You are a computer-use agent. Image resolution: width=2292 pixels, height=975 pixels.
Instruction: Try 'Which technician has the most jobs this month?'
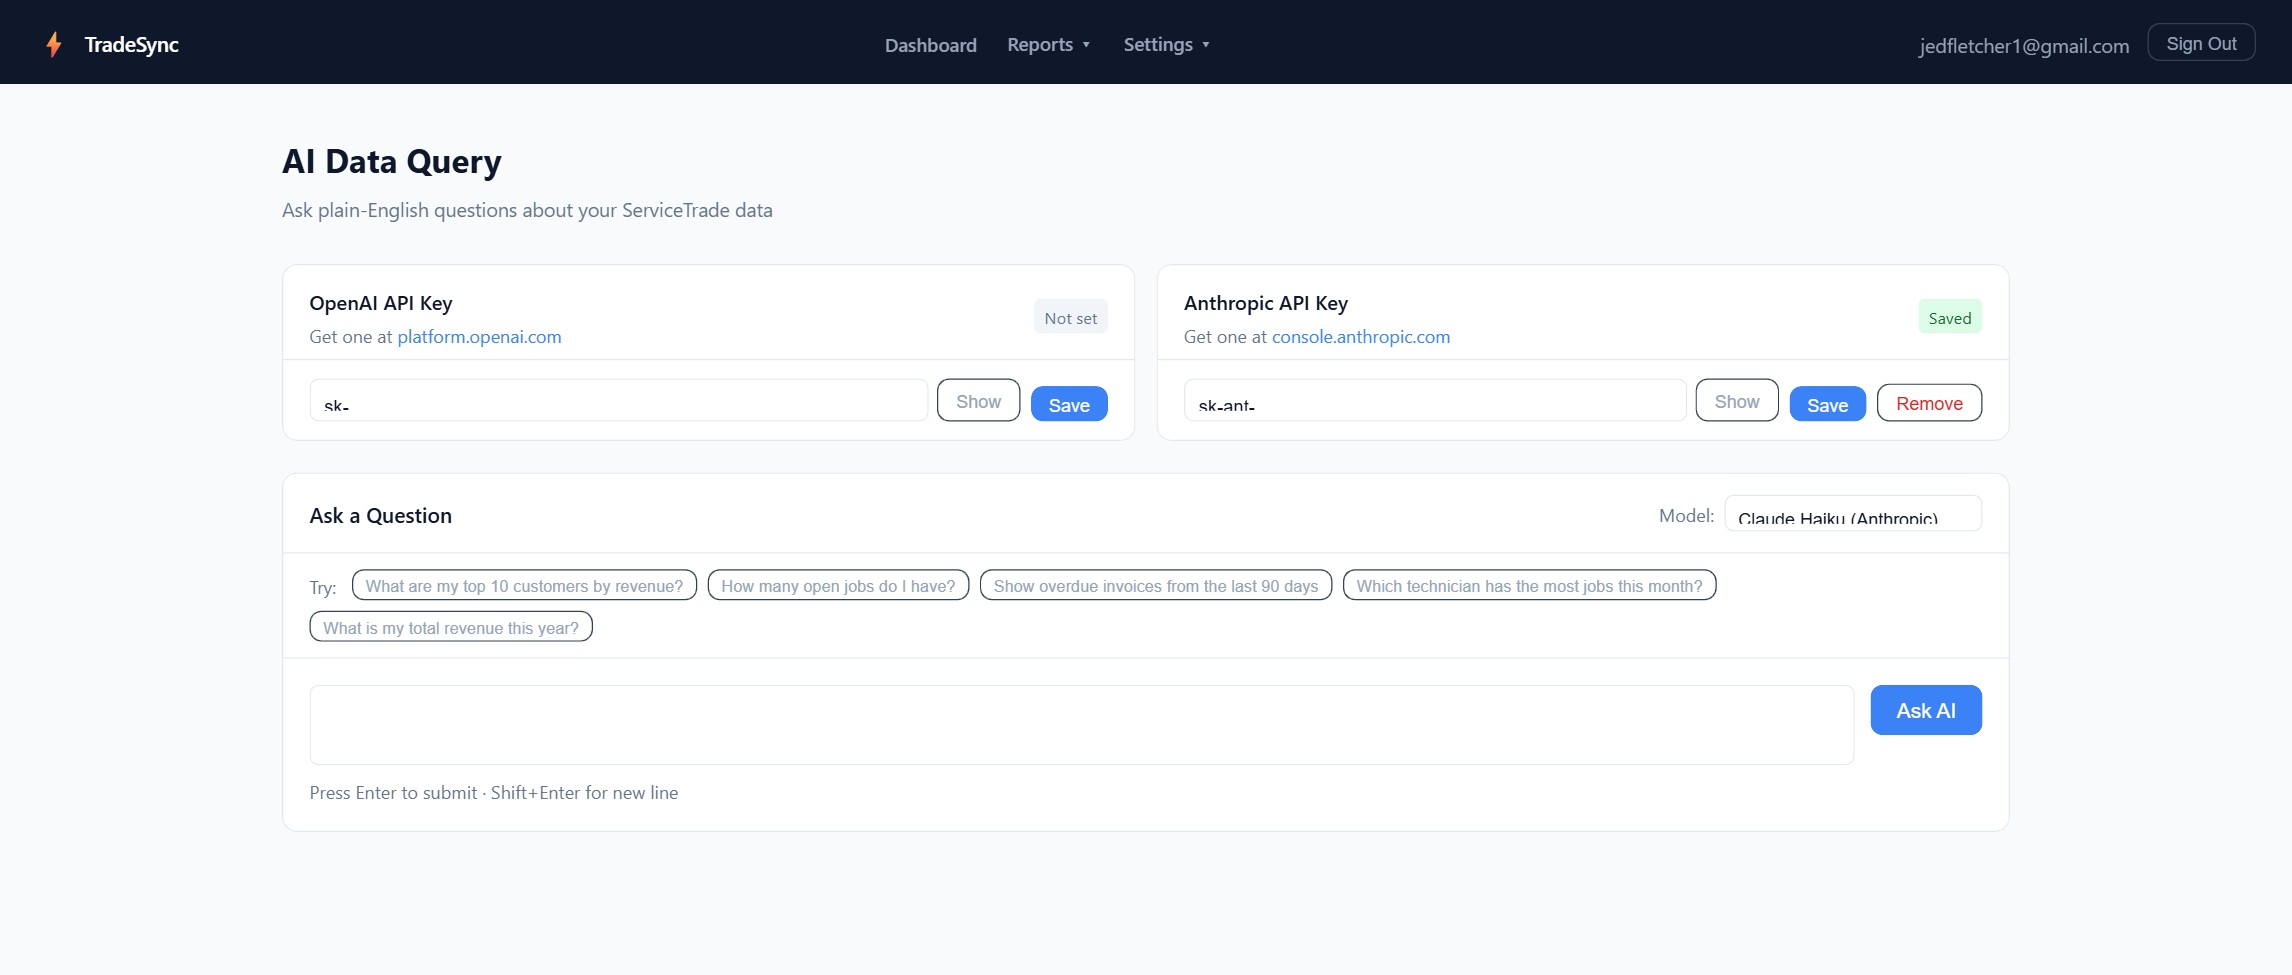(x=1529, y=586)
